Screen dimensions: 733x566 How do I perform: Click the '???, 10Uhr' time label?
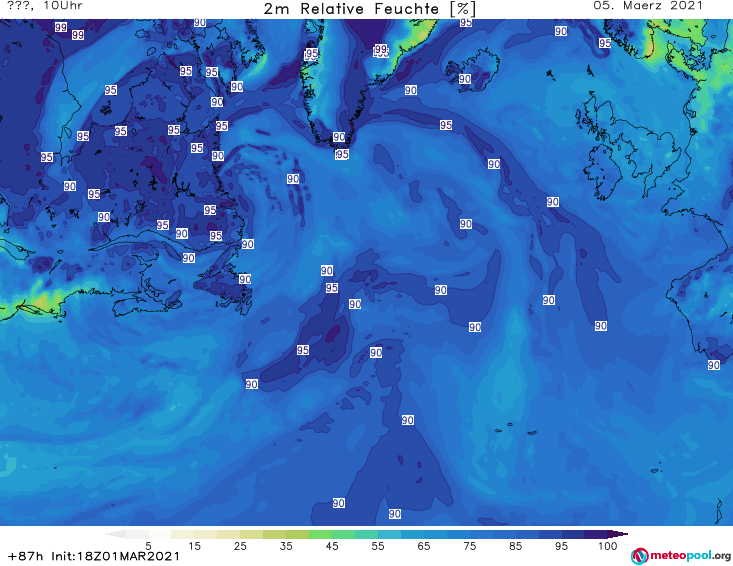(45, 6)
